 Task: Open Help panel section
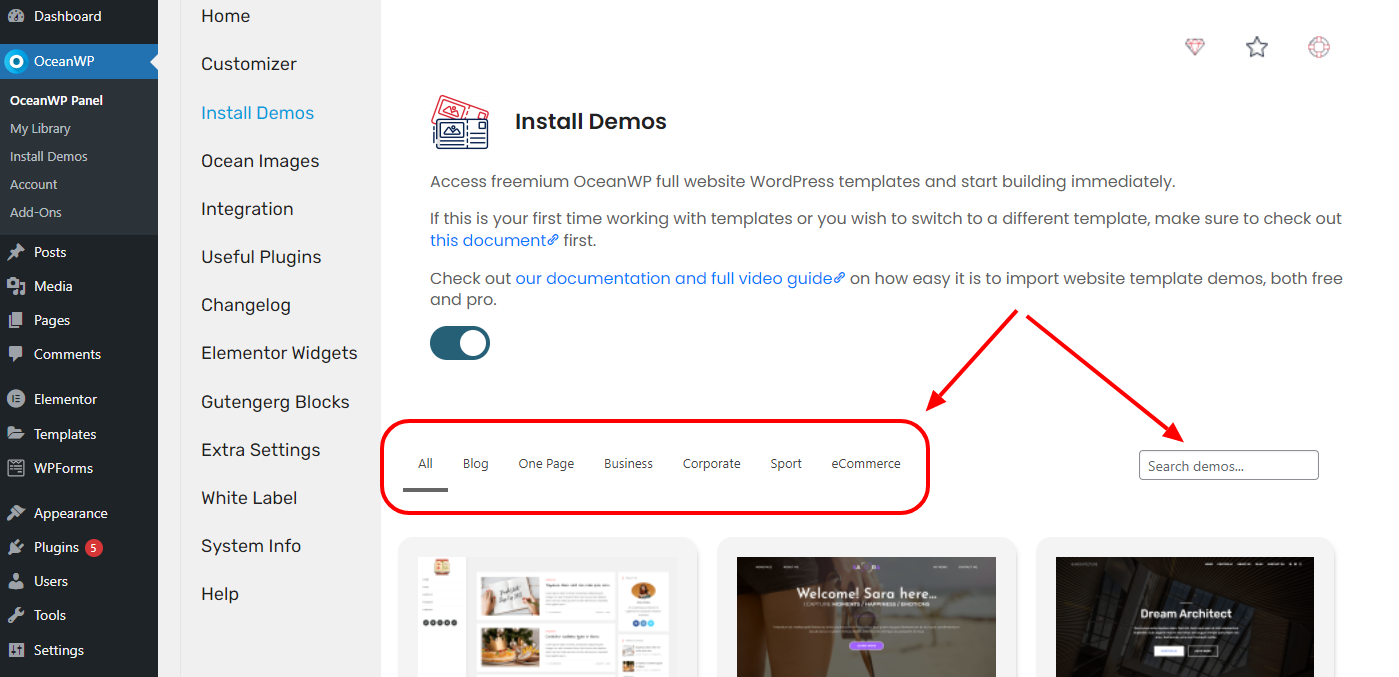coord(220,594)
